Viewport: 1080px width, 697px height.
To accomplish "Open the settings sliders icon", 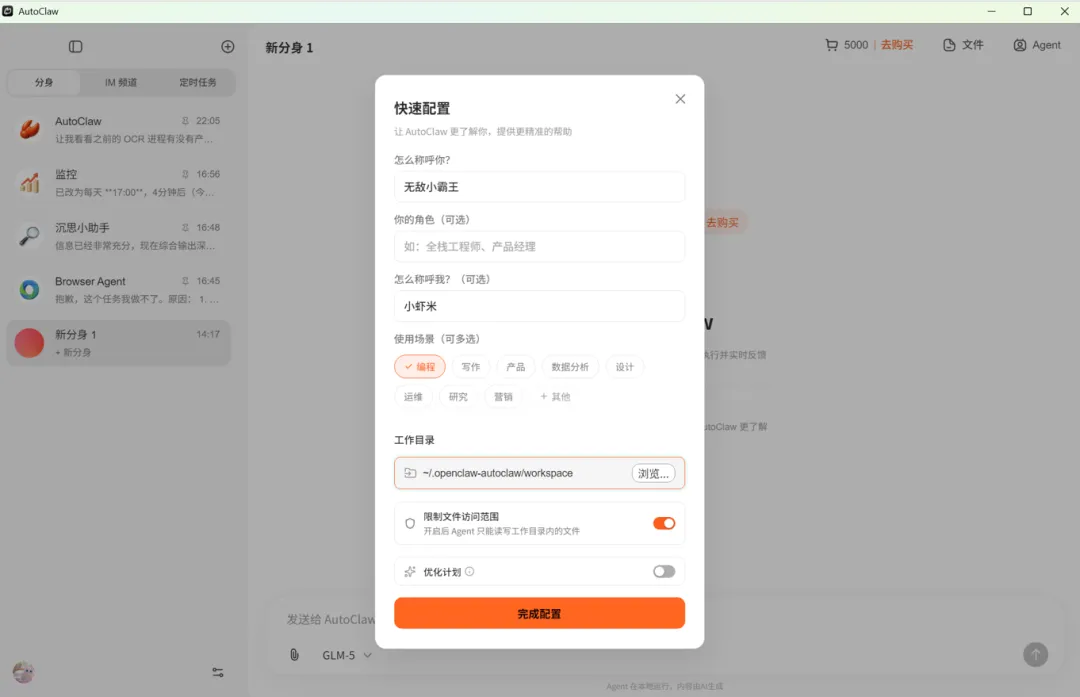I will pos(218,672).
